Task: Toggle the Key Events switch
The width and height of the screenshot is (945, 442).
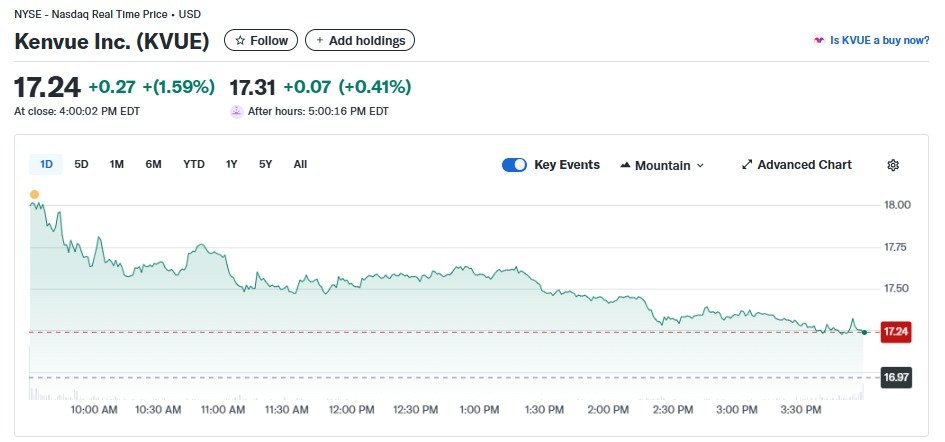Action: click(x=514, y=165)
